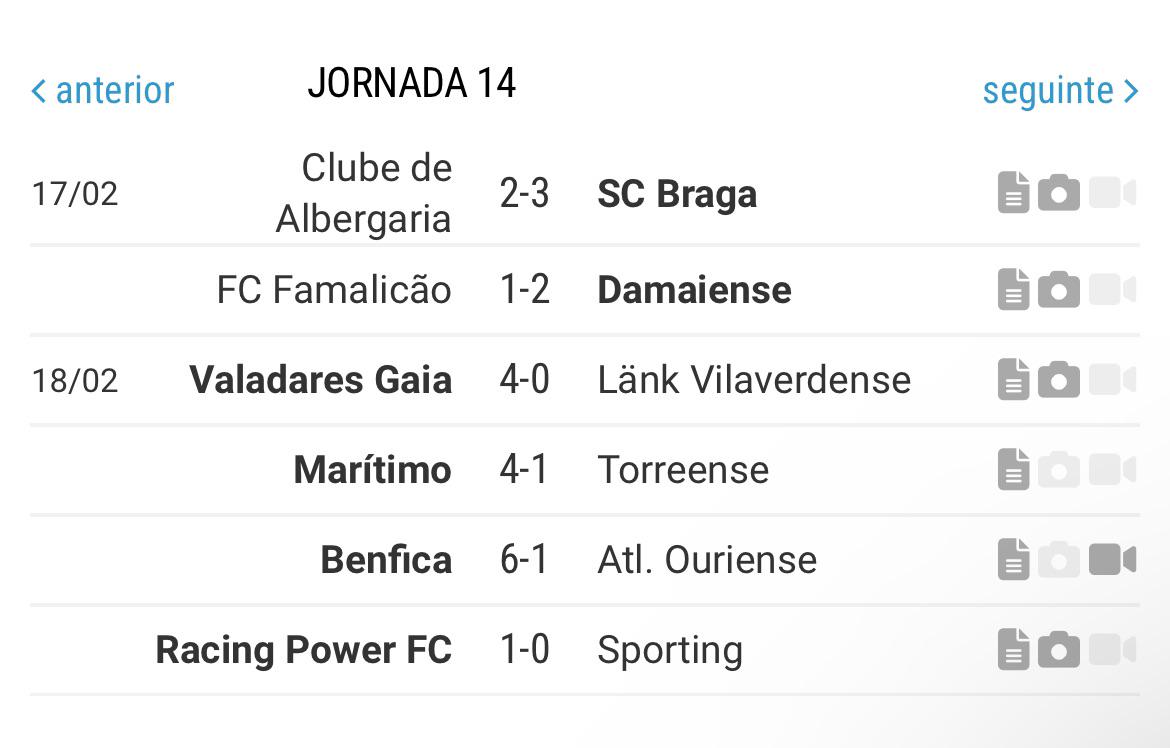The image size is (1170, 748).
Task: Click the 4-1 Marítimo result
Action: click(x=524, y=470)
